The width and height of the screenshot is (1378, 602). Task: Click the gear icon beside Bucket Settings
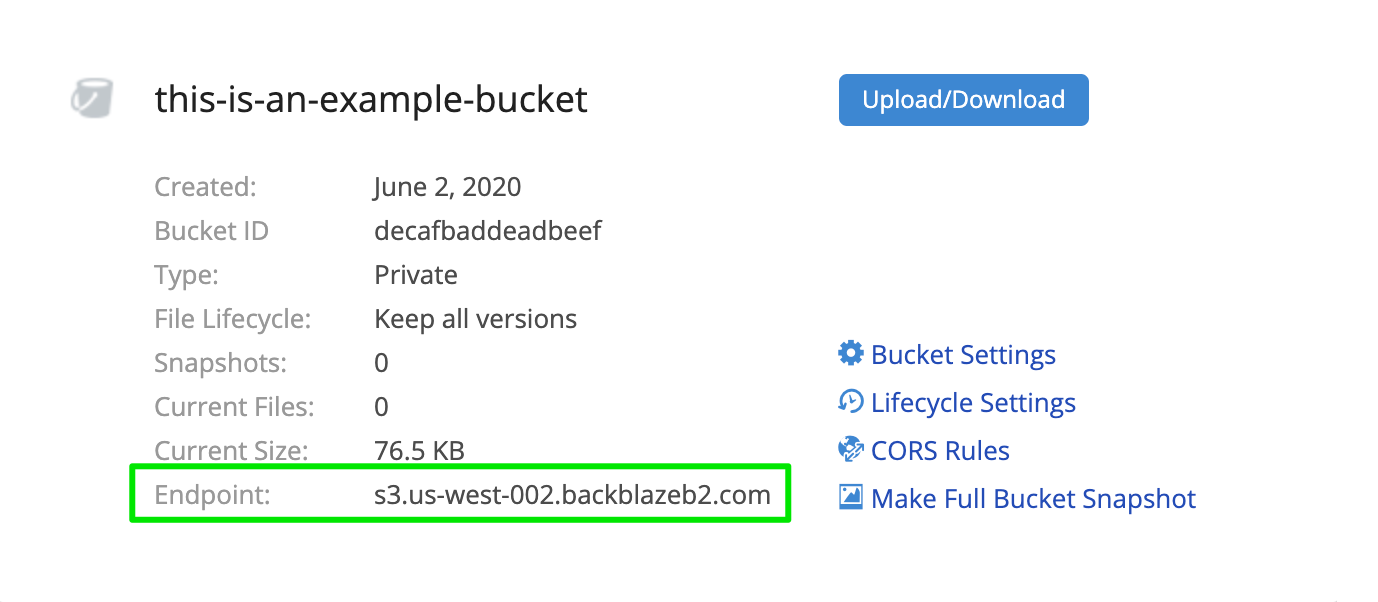pos(849,353)
